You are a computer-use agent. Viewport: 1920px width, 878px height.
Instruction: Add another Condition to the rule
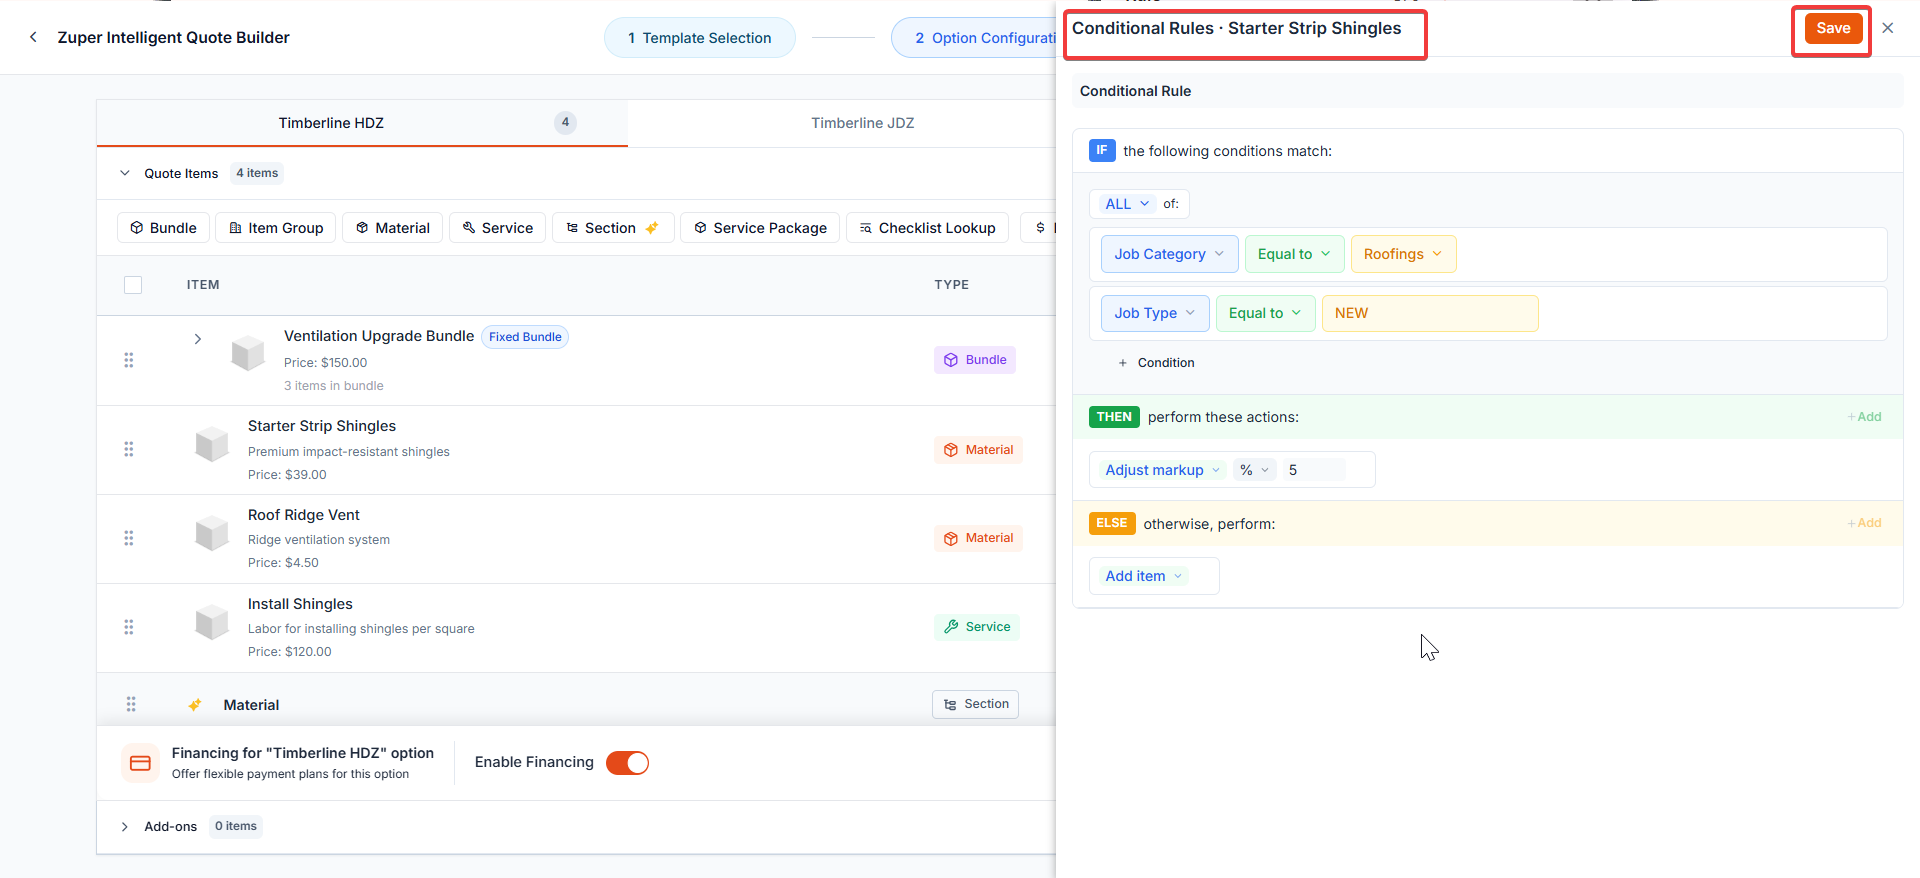click(1157, 363)
